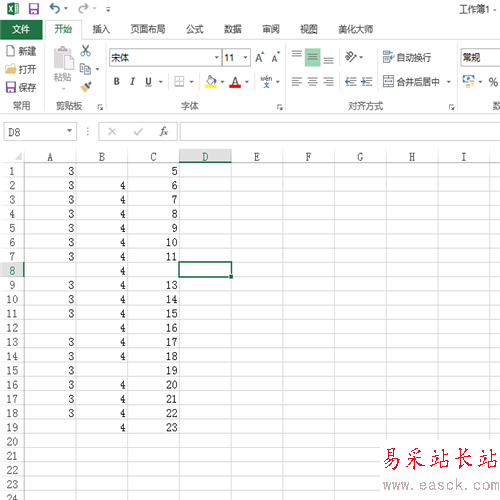The width and height of the screenshot is (500, 500).
Task: Select the Format Painter brush
Action: tap(86, 87)
